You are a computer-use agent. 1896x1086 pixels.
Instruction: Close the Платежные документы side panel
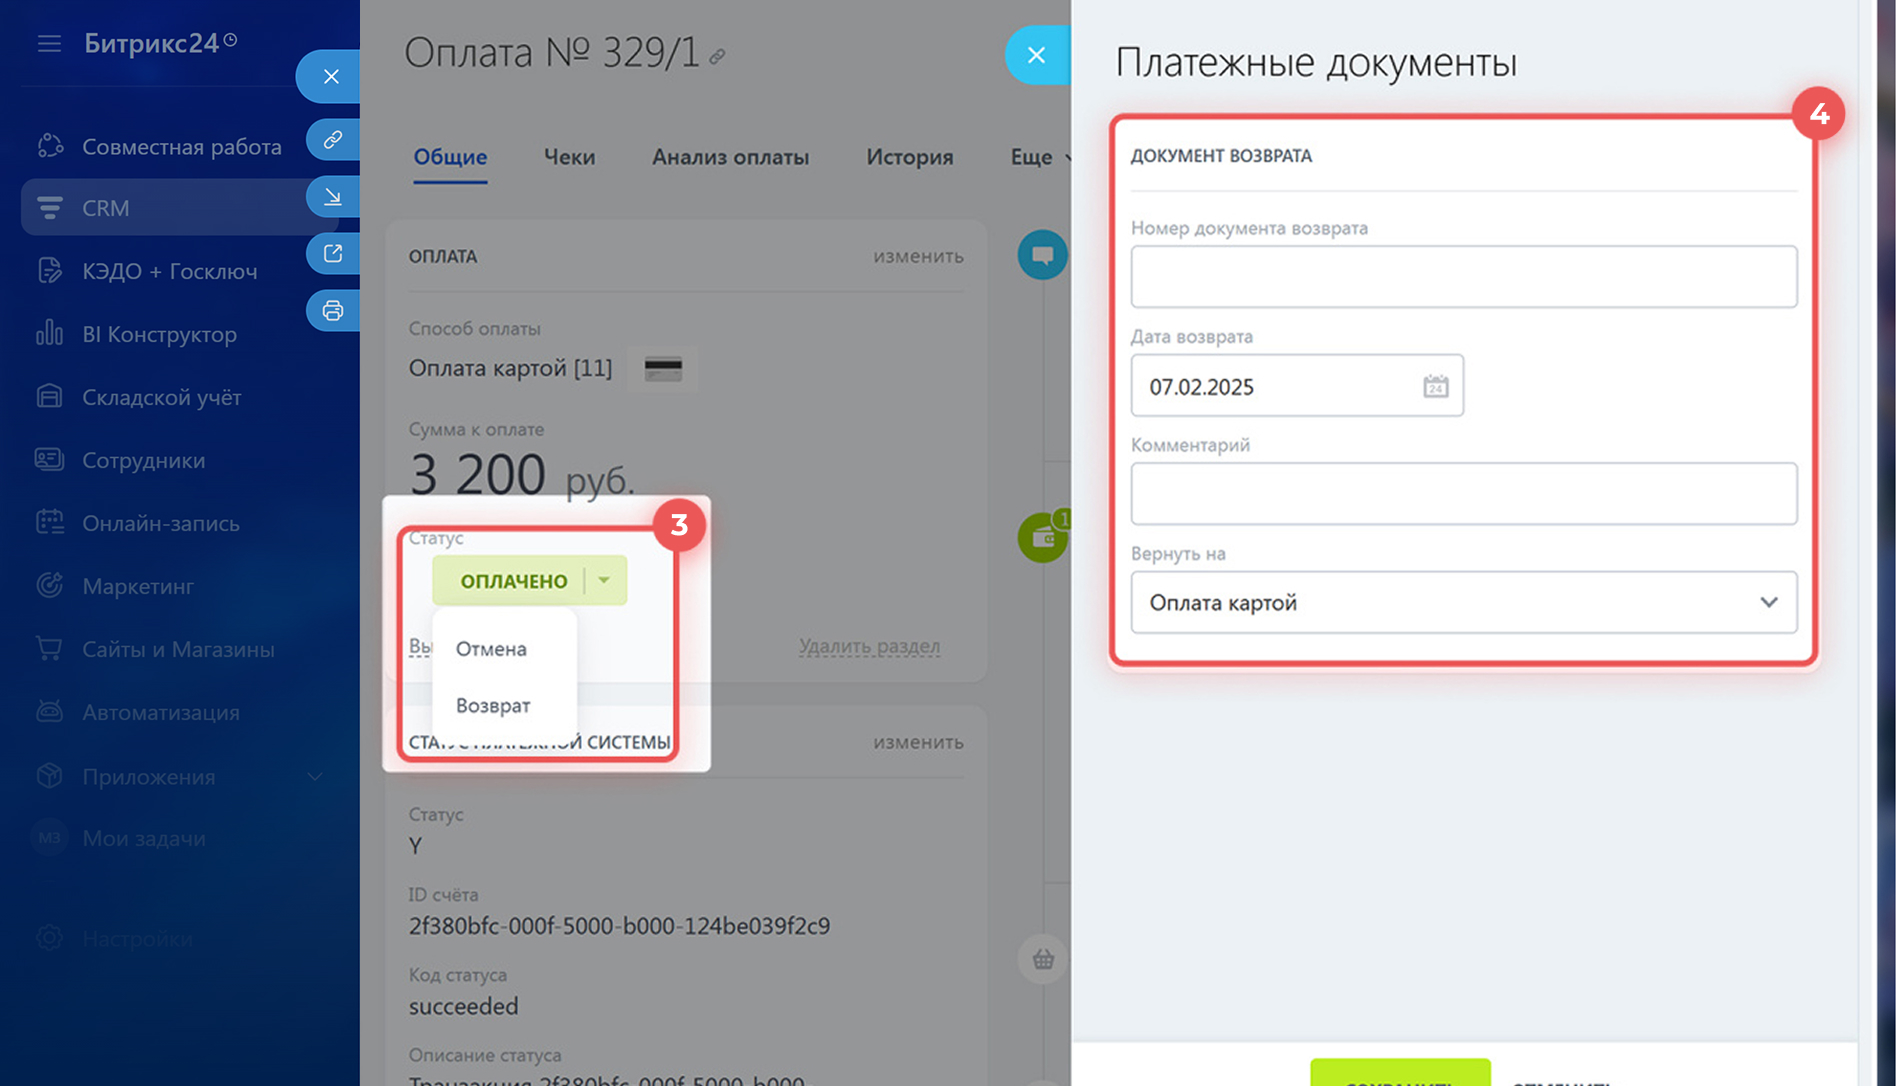1036,55
